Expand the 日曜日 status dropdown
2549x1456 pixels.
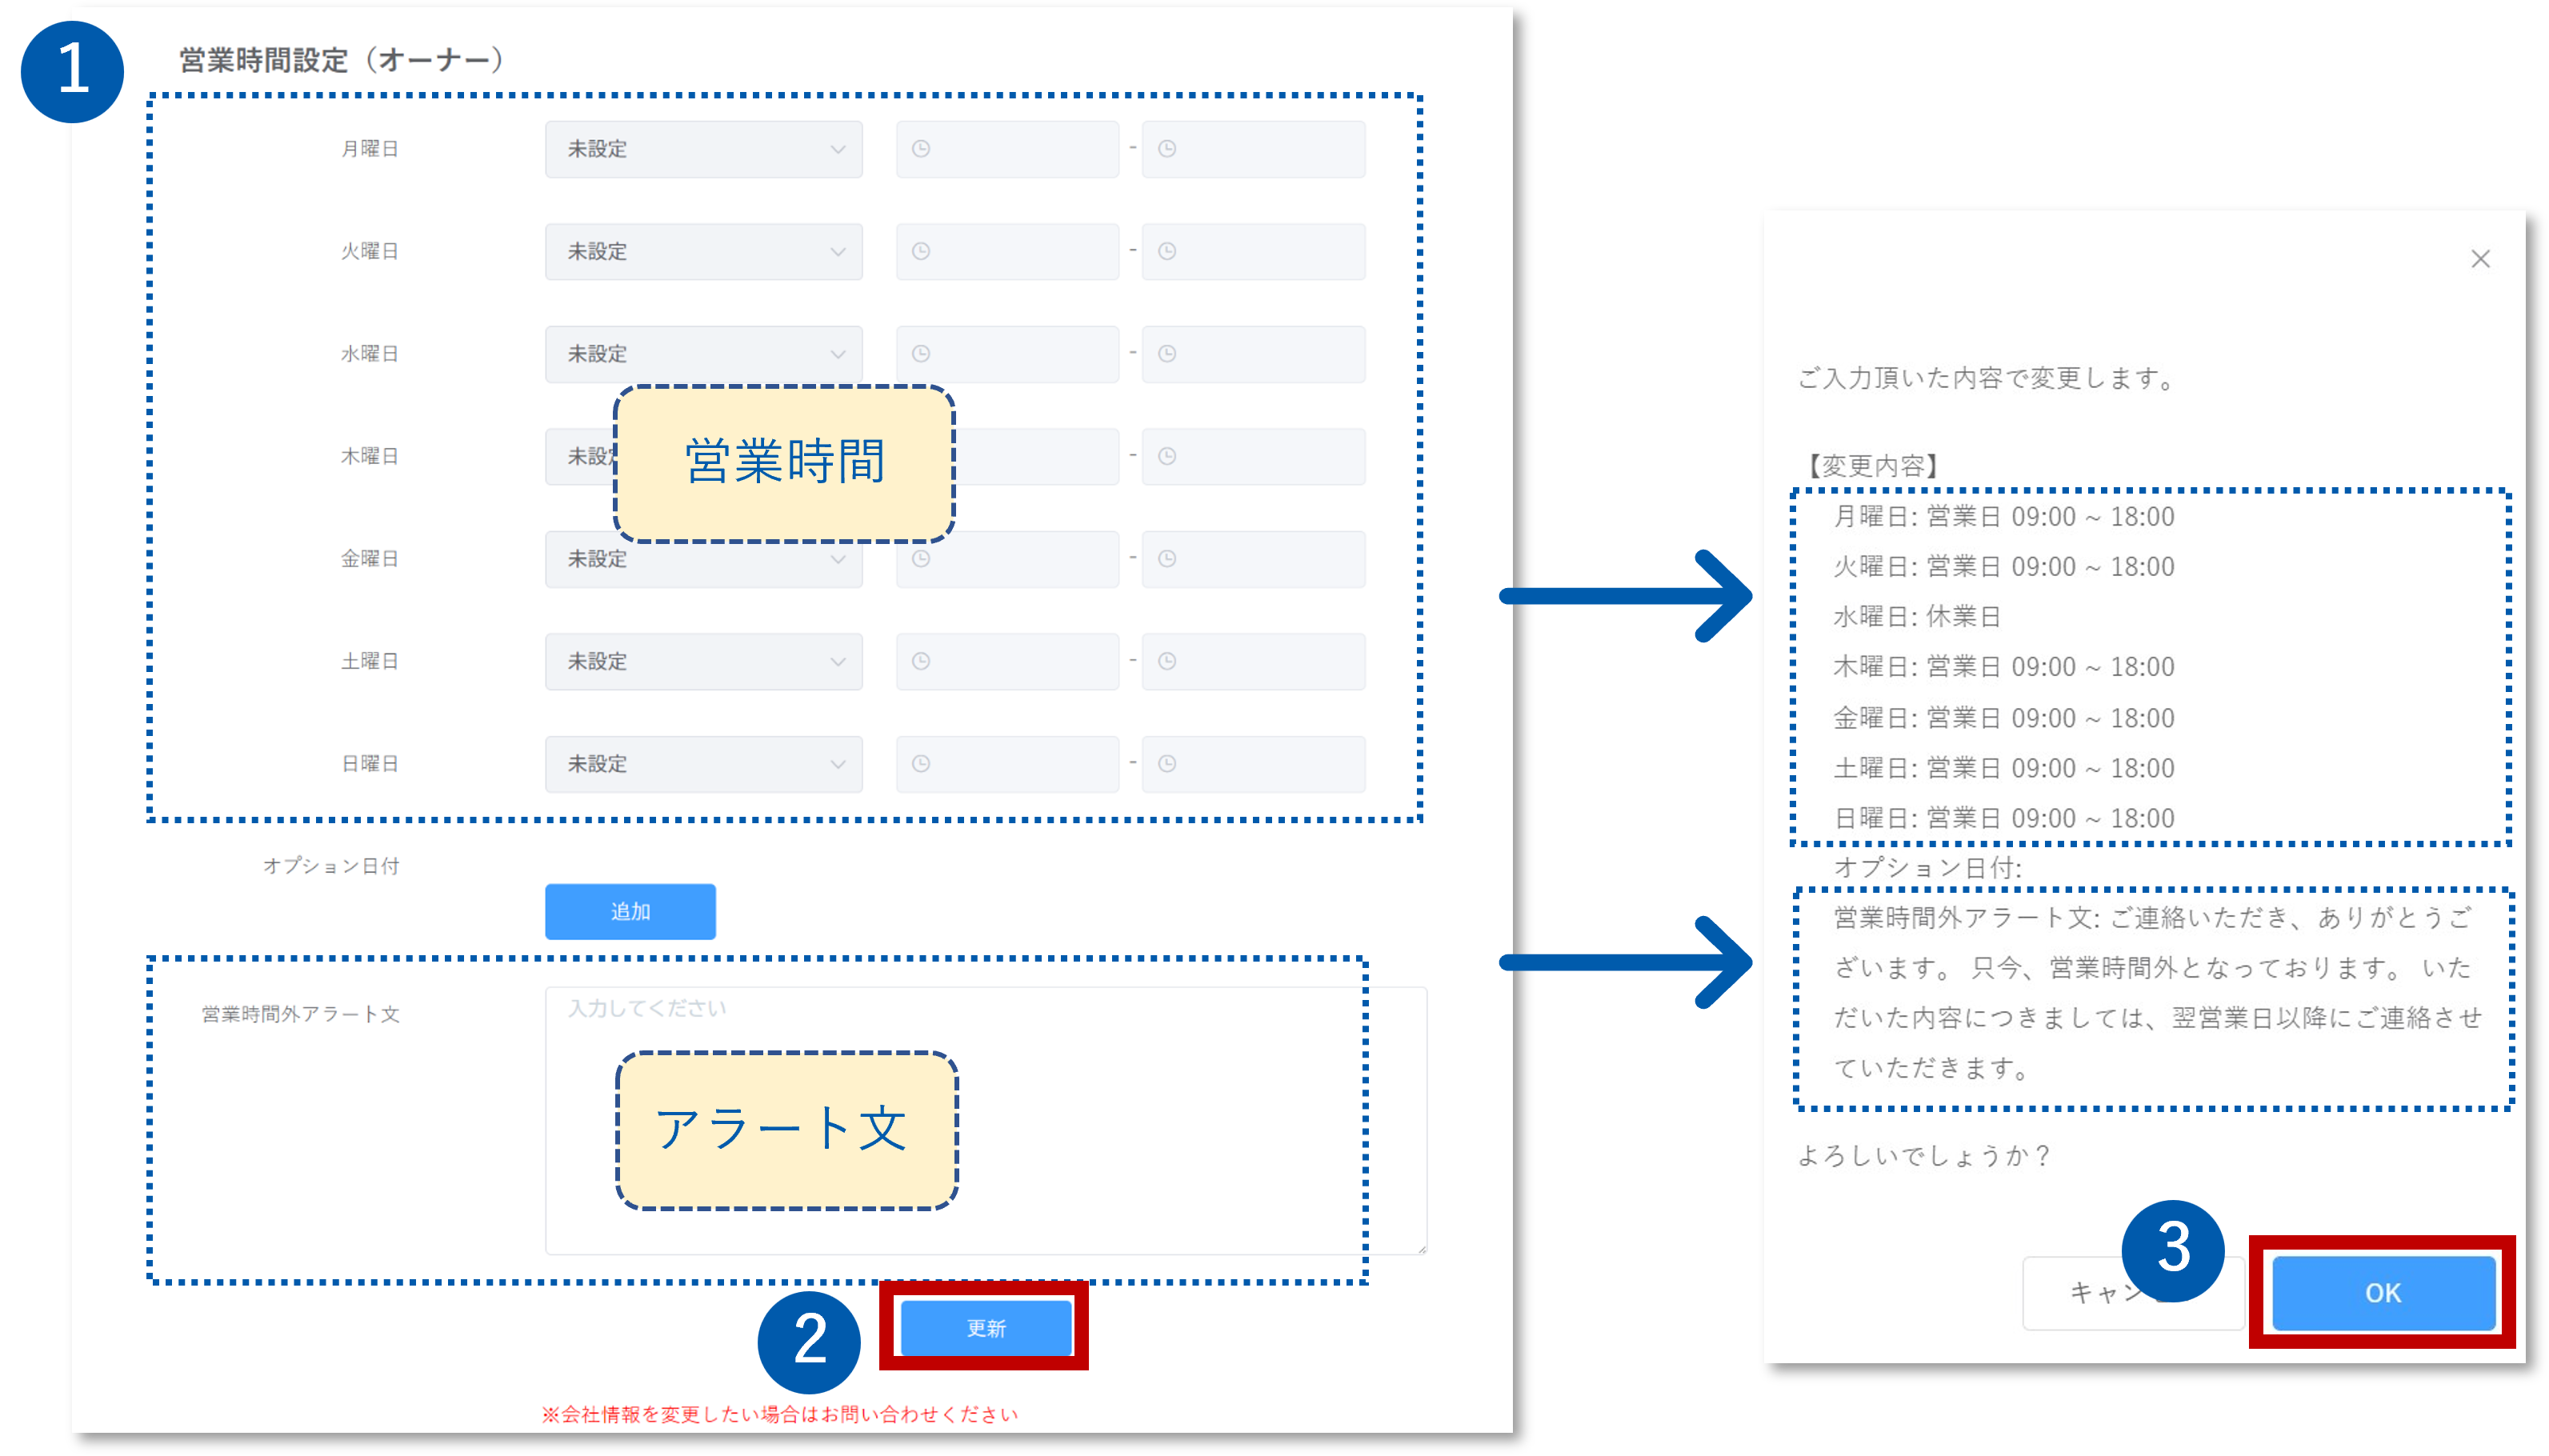(703, 763)
